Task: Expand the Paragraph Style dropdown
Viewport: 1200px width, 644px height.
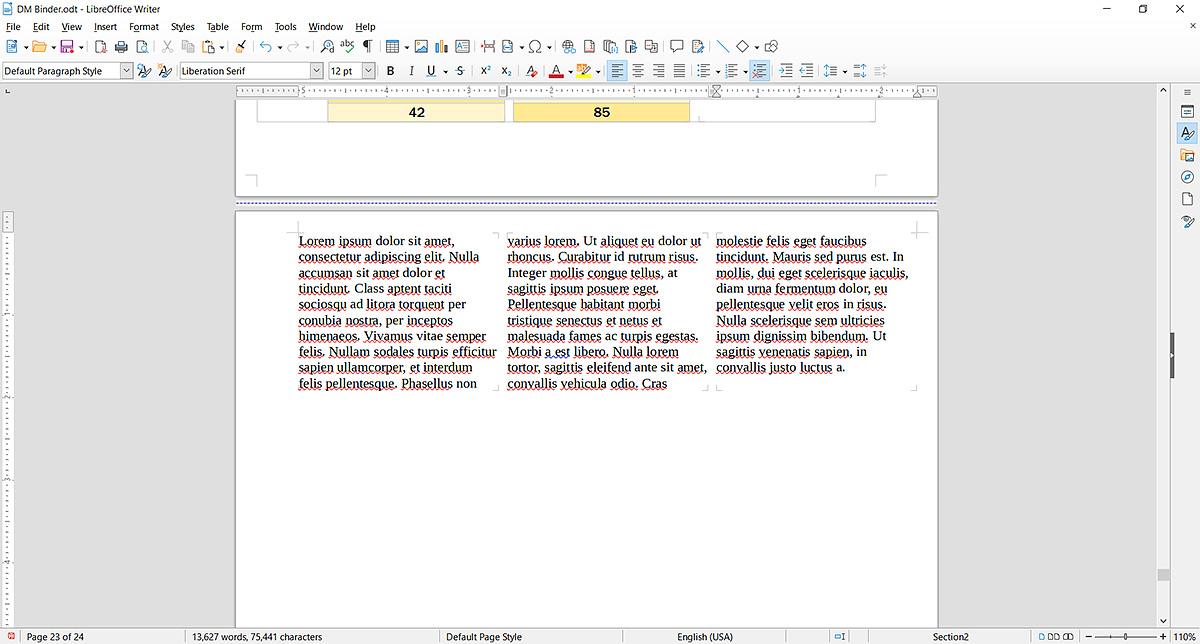Action: [x=126, y=71]
